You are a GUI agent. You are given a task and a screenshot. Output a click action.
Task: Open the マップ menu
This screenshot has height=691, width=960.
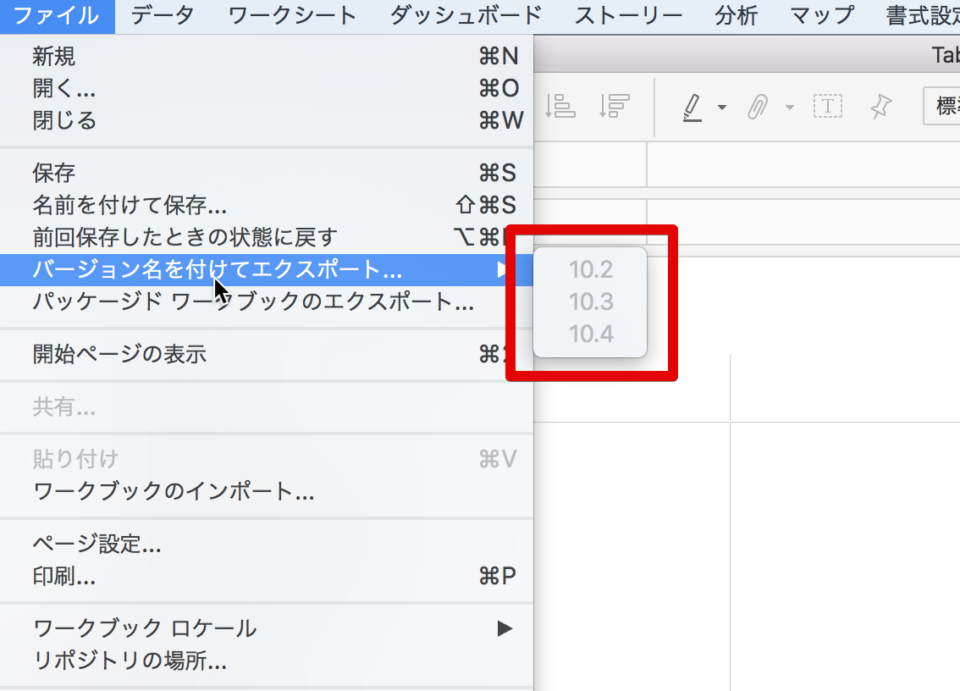(820, 15)
